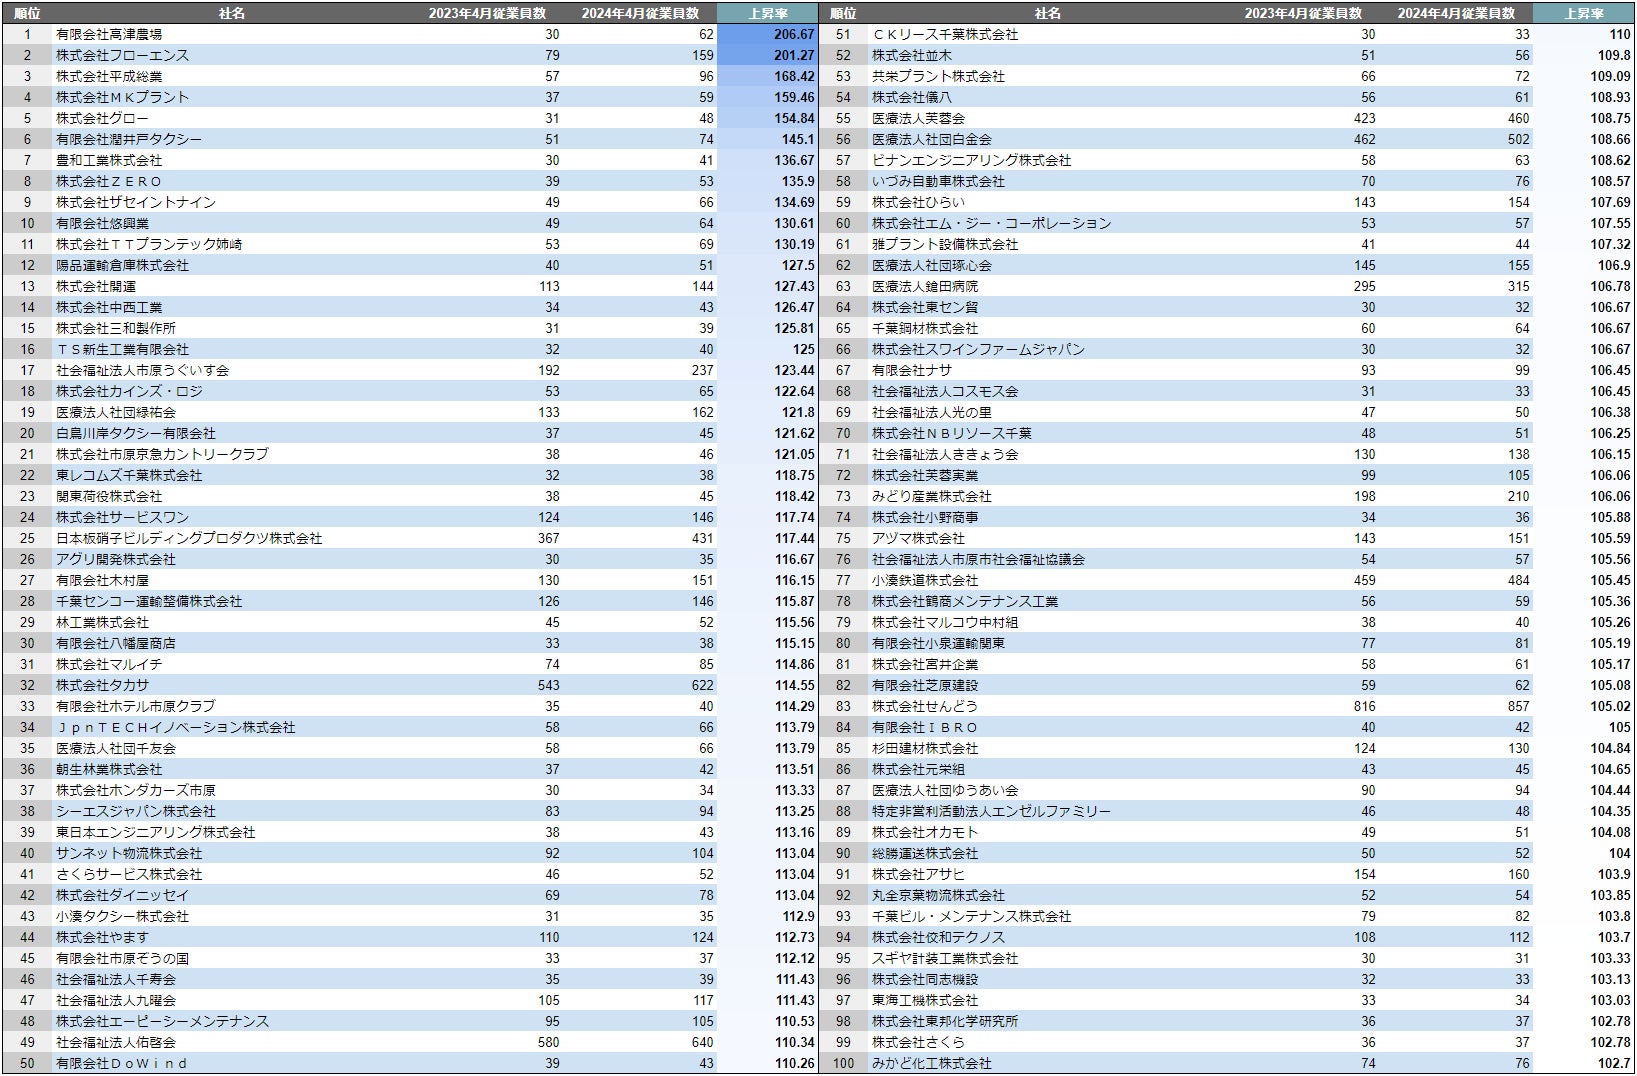Click the 株式会社オカモト entry
1637x1076 pixels.
pos(925,832)
